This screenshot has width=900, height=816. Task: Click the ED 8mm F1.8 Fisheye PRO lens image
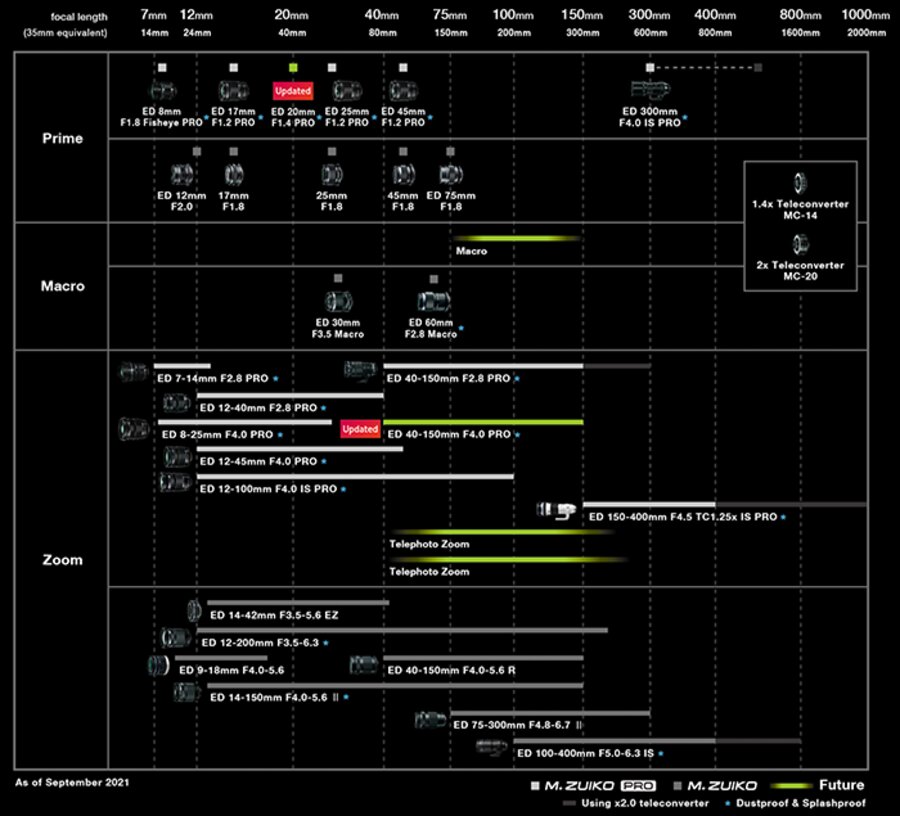click(x=163, y=90)
